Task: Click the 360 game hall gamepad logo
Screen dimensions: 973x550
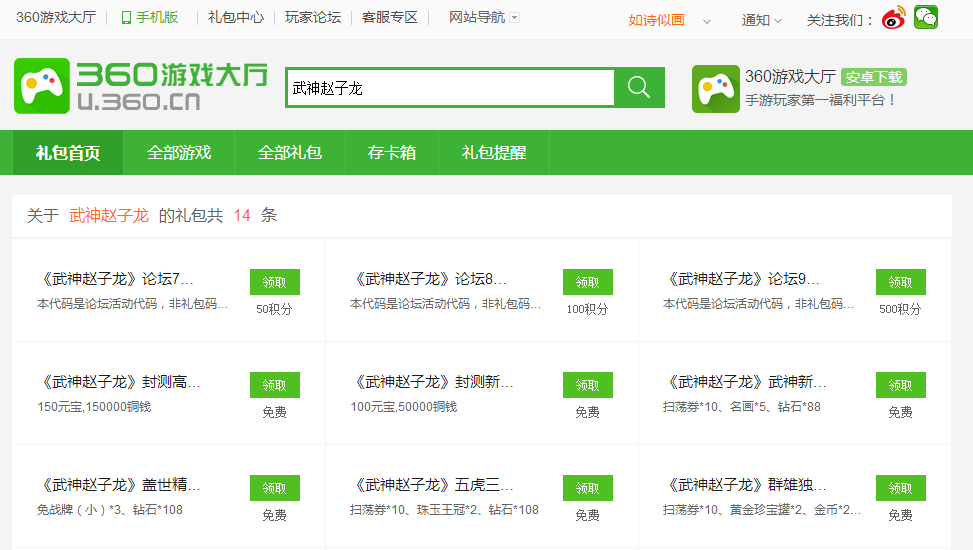Action: [x=42, y=86]
